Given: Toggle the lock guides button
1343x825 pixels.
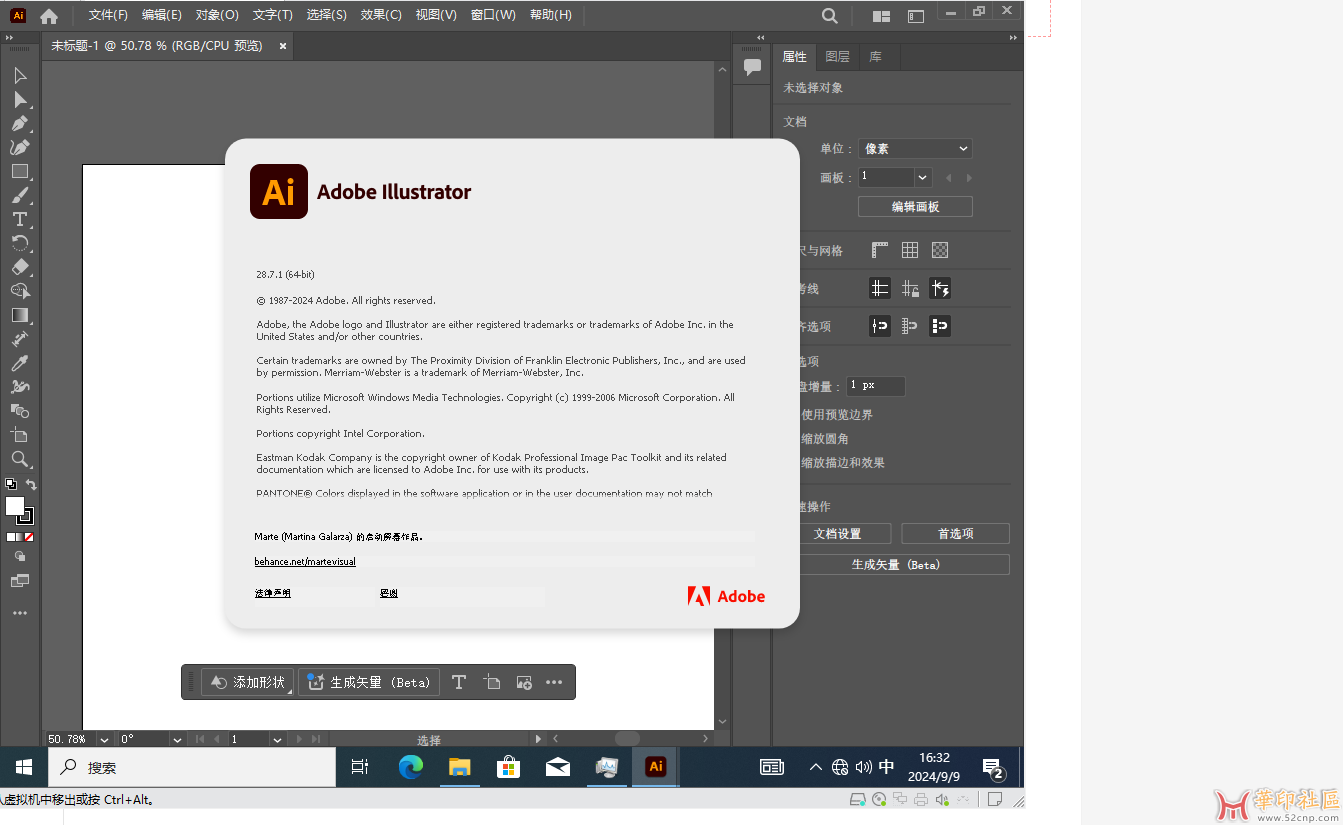Looking at the screenshot, I should click(910, 288).
